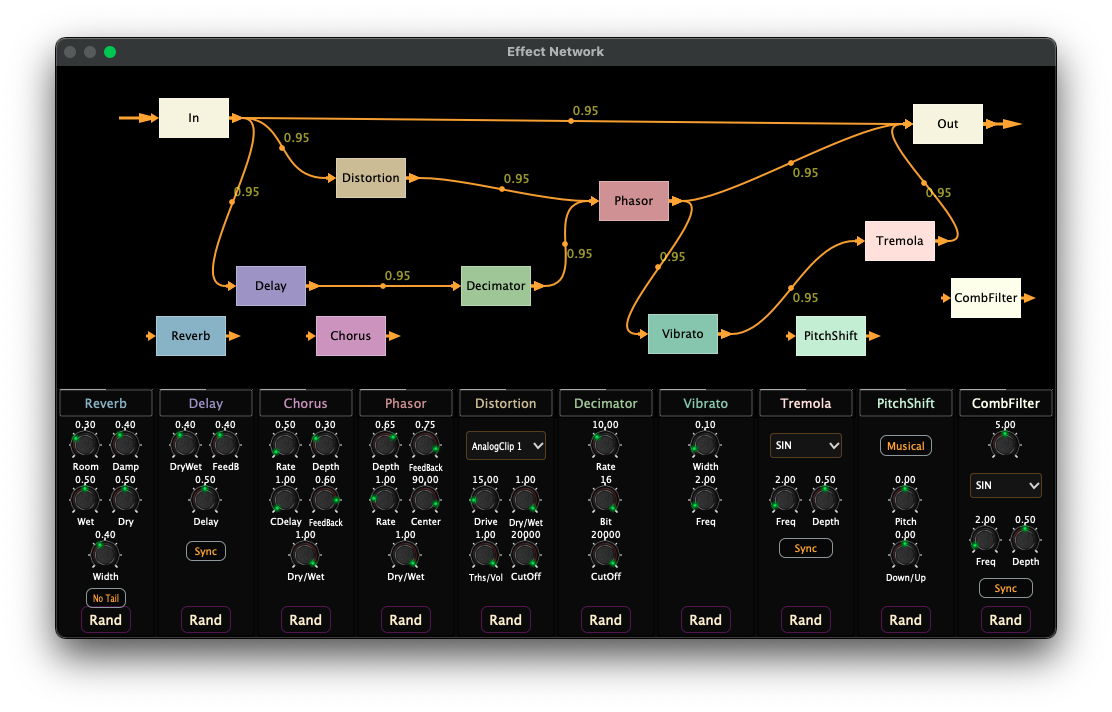
Task: Toggle Sync in the Tremola panel
Action: pyautogui.click(x=806, y=548)
